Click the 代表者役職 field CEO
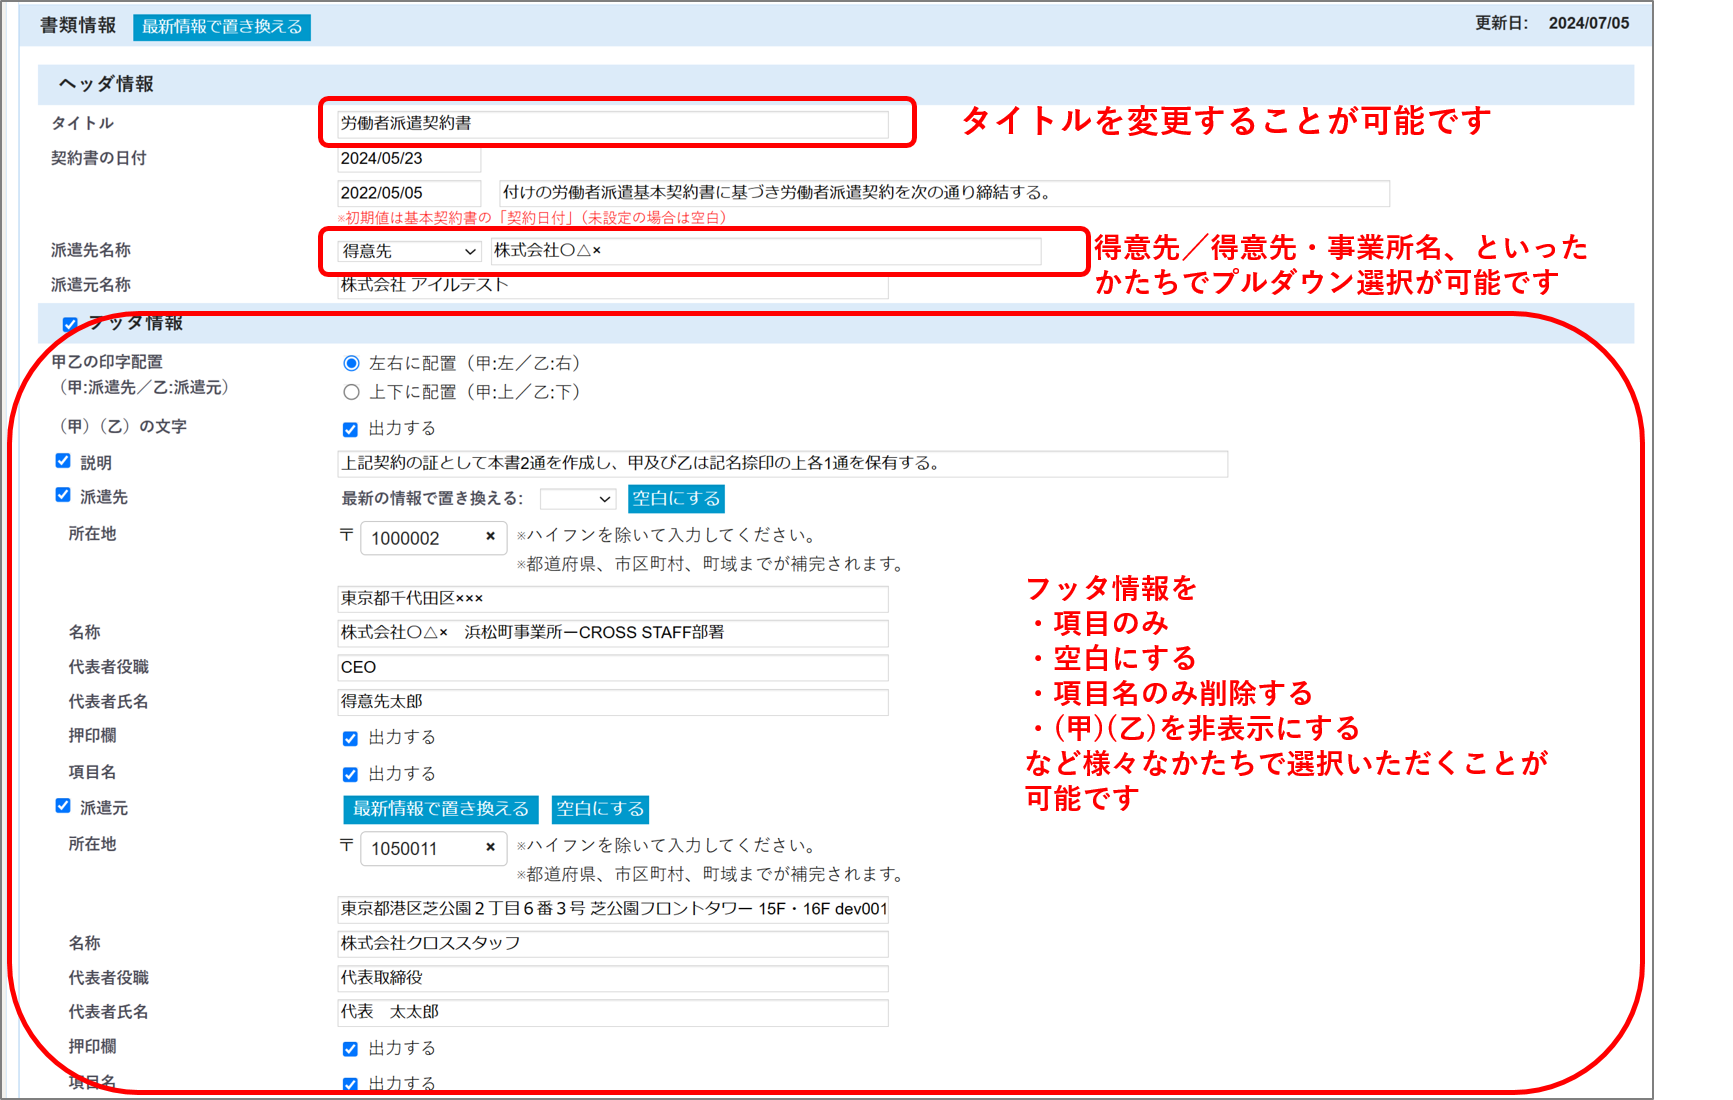The width and height of the screenshot is (1733, 1100). click(612, 668)
